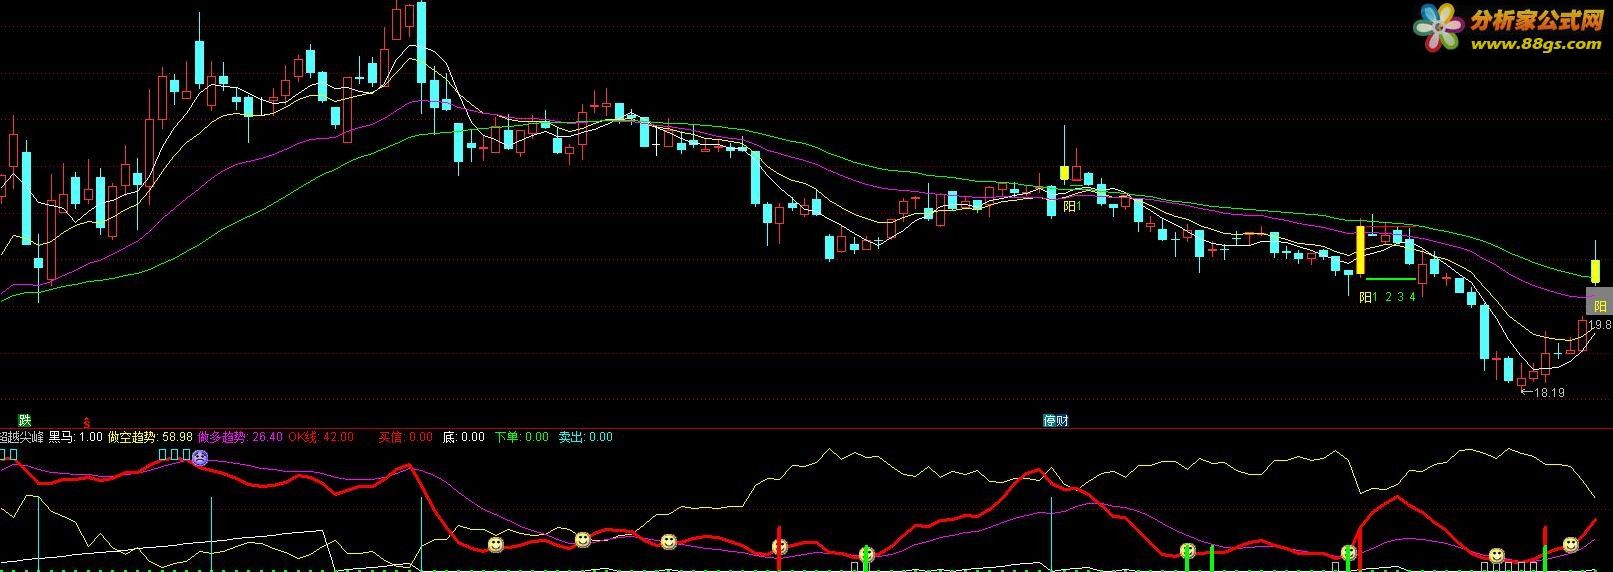Click the yellow candle at far right edge
Screen dimensions: 1613x572
click(x=1595, y=270)
